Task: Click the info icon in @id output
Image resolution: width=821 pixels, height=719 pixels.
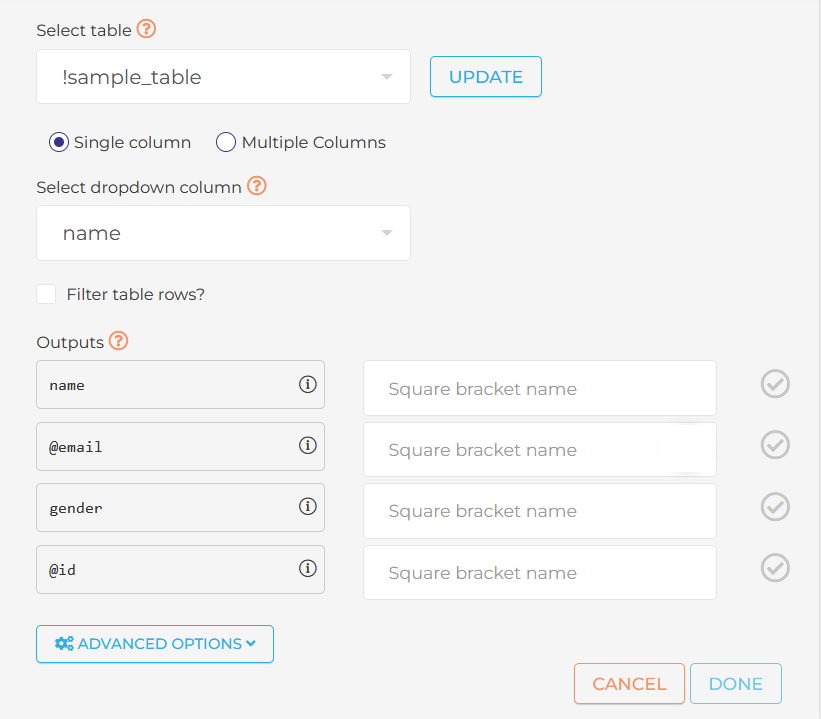Action: click(x=308, y=568)
